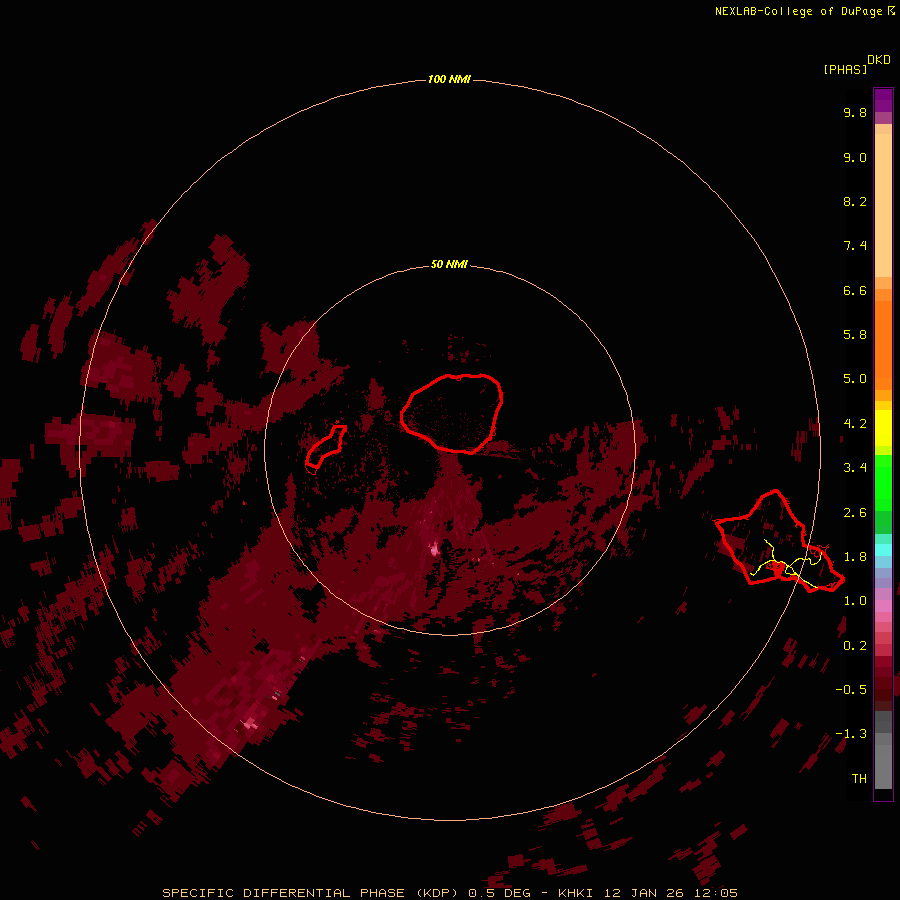900x900 pixels.
Task: Click the 6.6 scale value
Action: coord(855,290)
